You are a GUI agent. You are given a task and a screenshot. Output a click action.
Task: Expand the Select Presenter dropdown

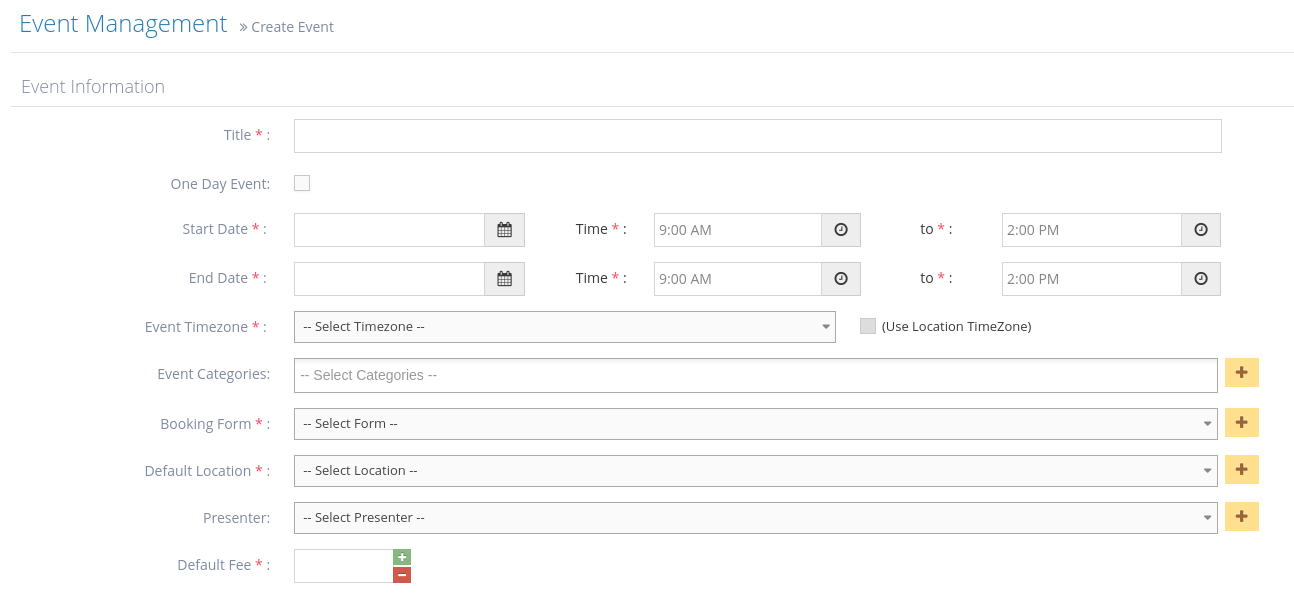755,518
